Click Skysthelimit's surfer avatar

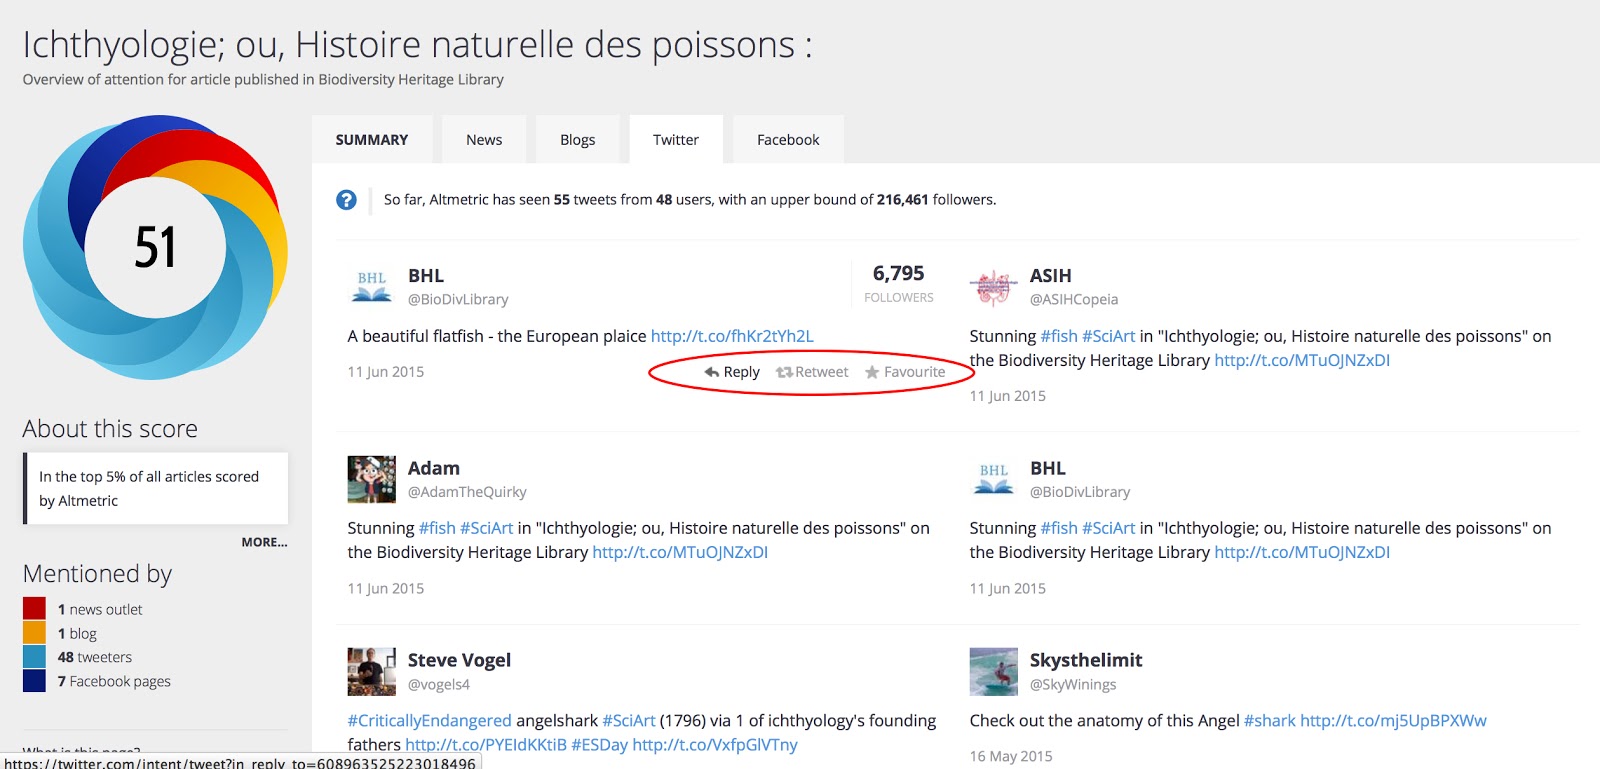[993, 671]
